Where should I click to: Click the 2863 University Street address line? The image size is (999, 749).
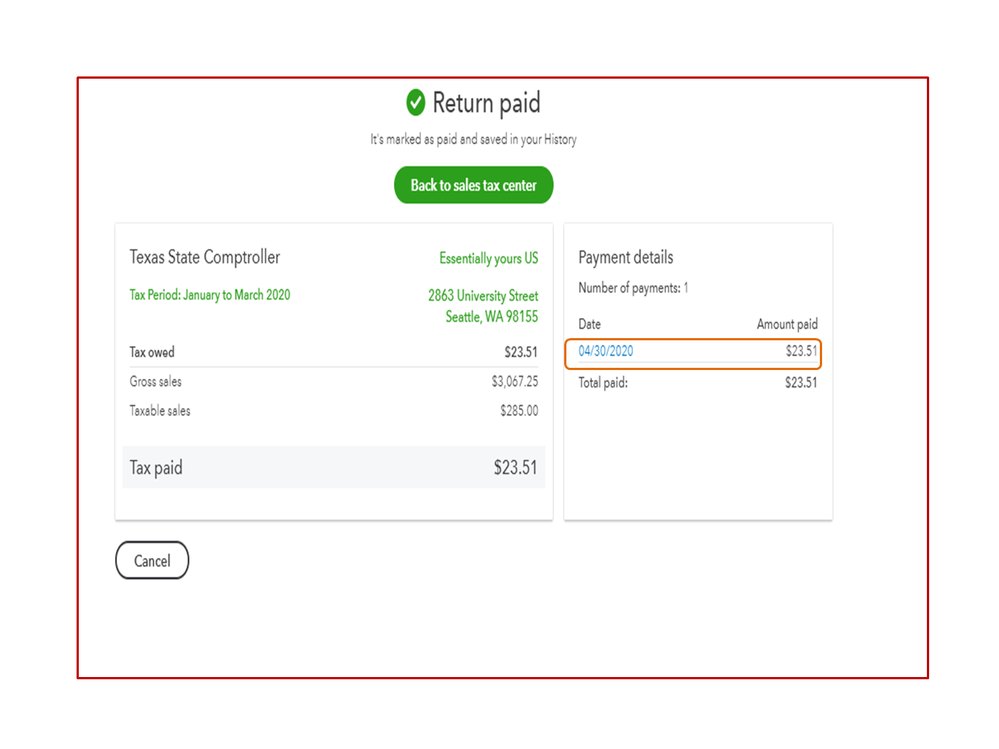[x=482, y=296]
